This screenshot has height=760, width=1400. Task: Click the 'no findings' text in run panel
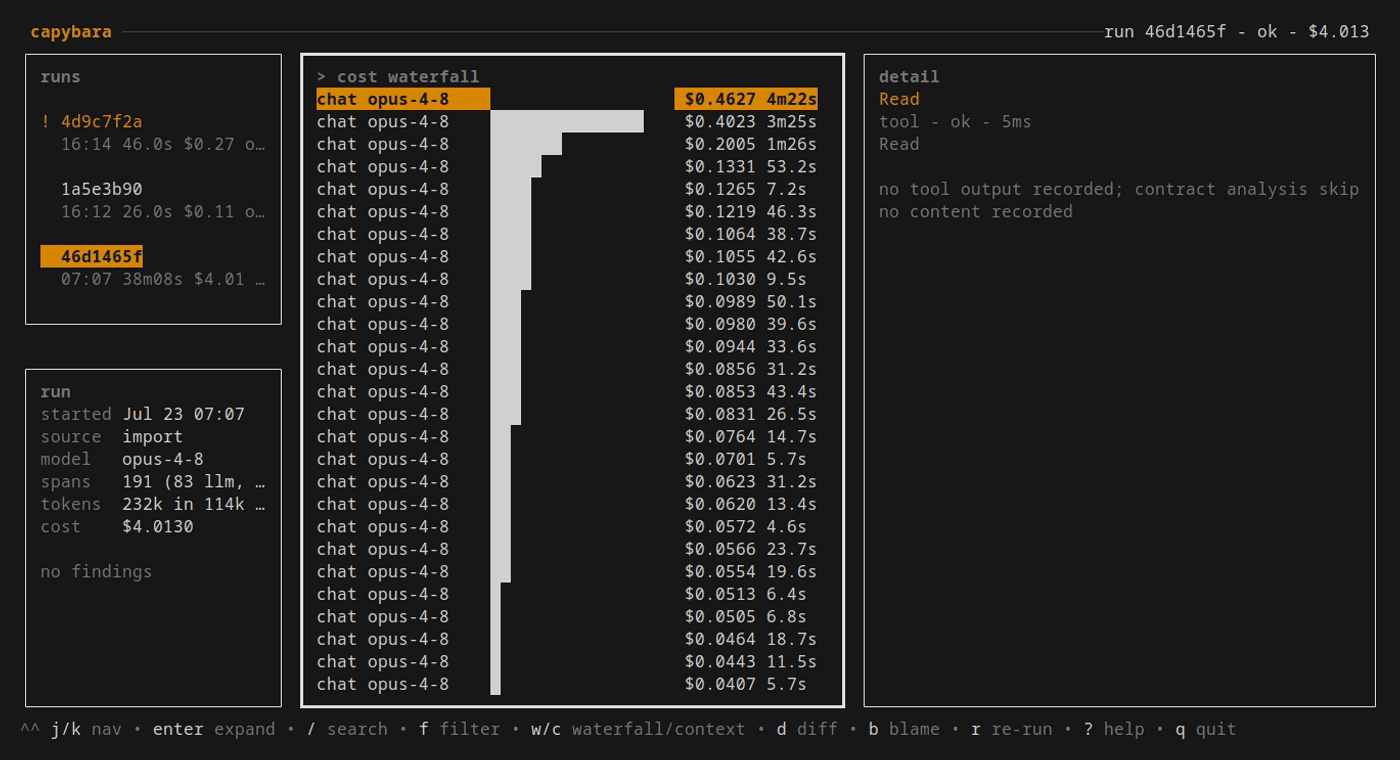tap(96, 572)
